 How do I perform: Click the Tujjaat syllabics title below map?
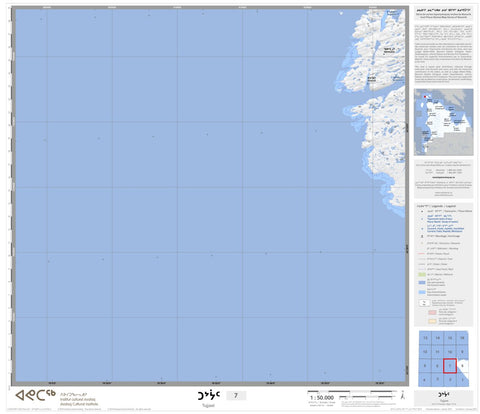208,395
